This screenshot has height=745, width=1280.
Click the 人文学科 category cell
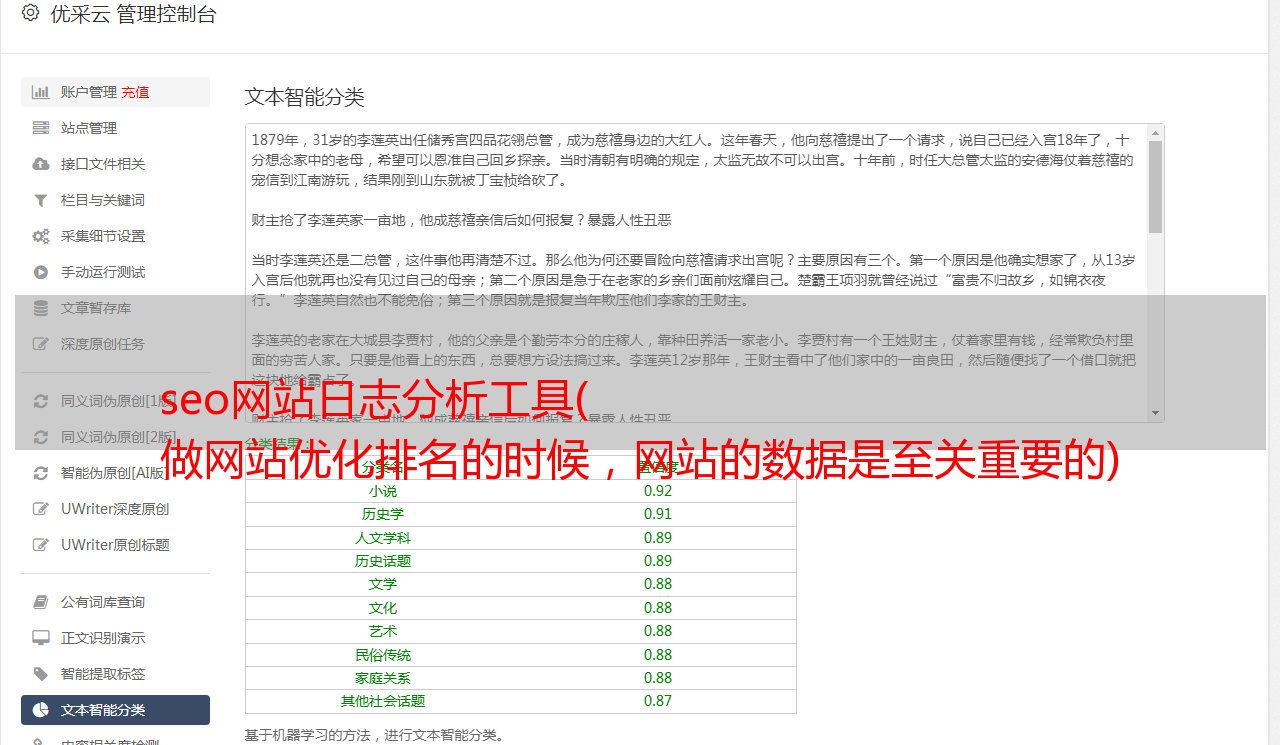[383, 538]
